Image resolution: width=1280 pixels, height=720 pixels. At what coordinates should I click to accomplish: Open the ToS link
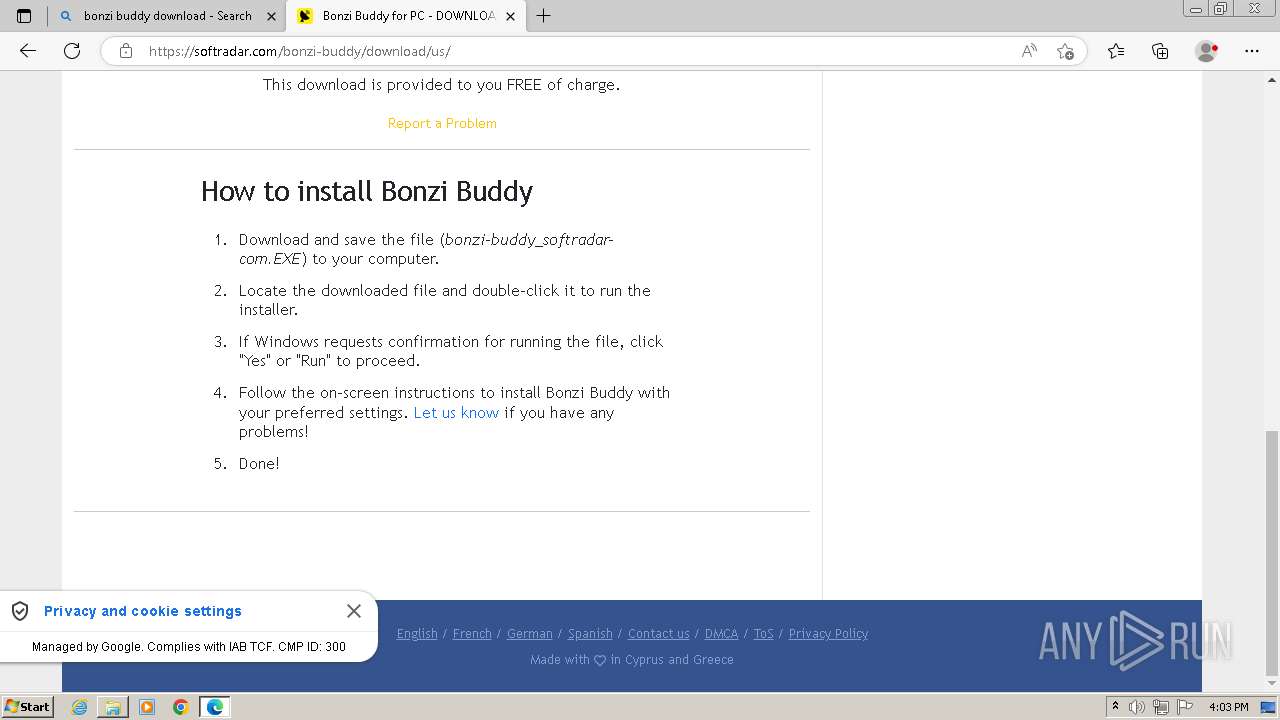click(x=764, y=633)
